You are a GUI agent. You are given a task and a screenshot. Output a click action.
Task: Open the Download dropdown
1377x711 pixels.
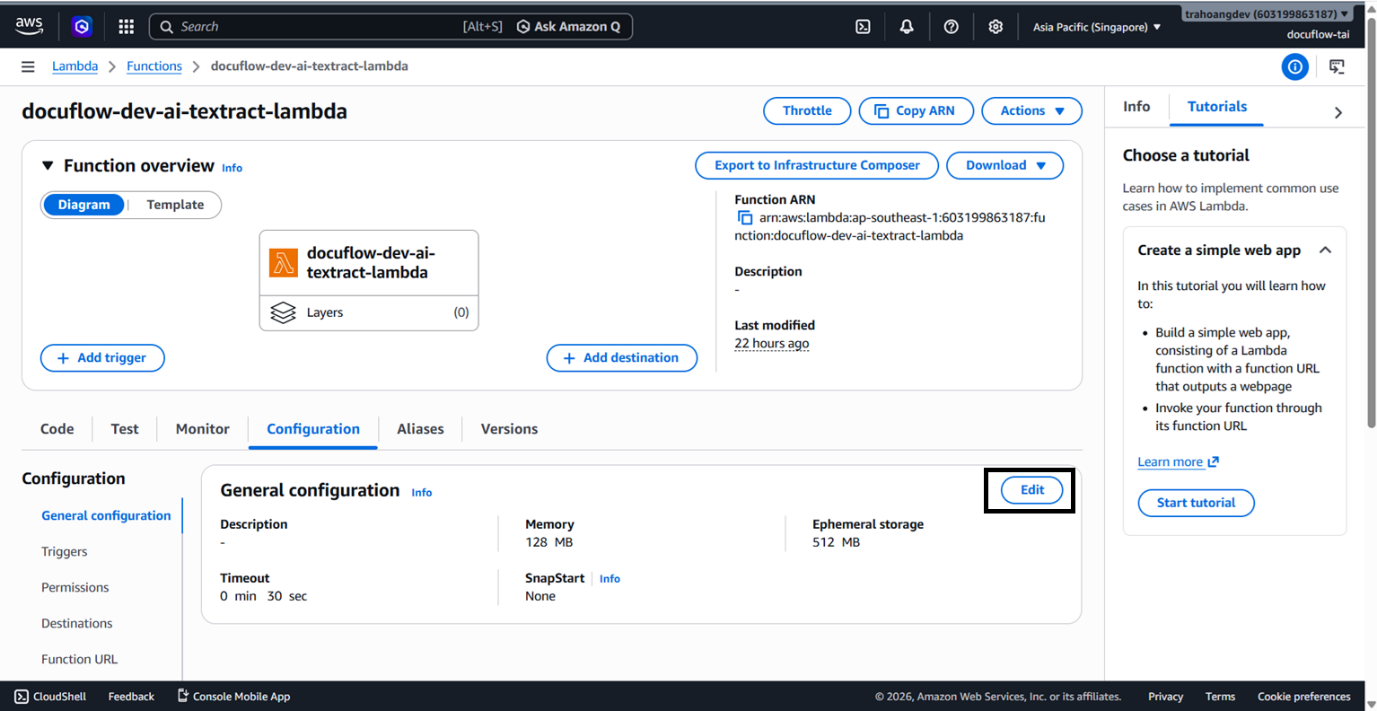pyautogui.click(x=1005, y=165)
